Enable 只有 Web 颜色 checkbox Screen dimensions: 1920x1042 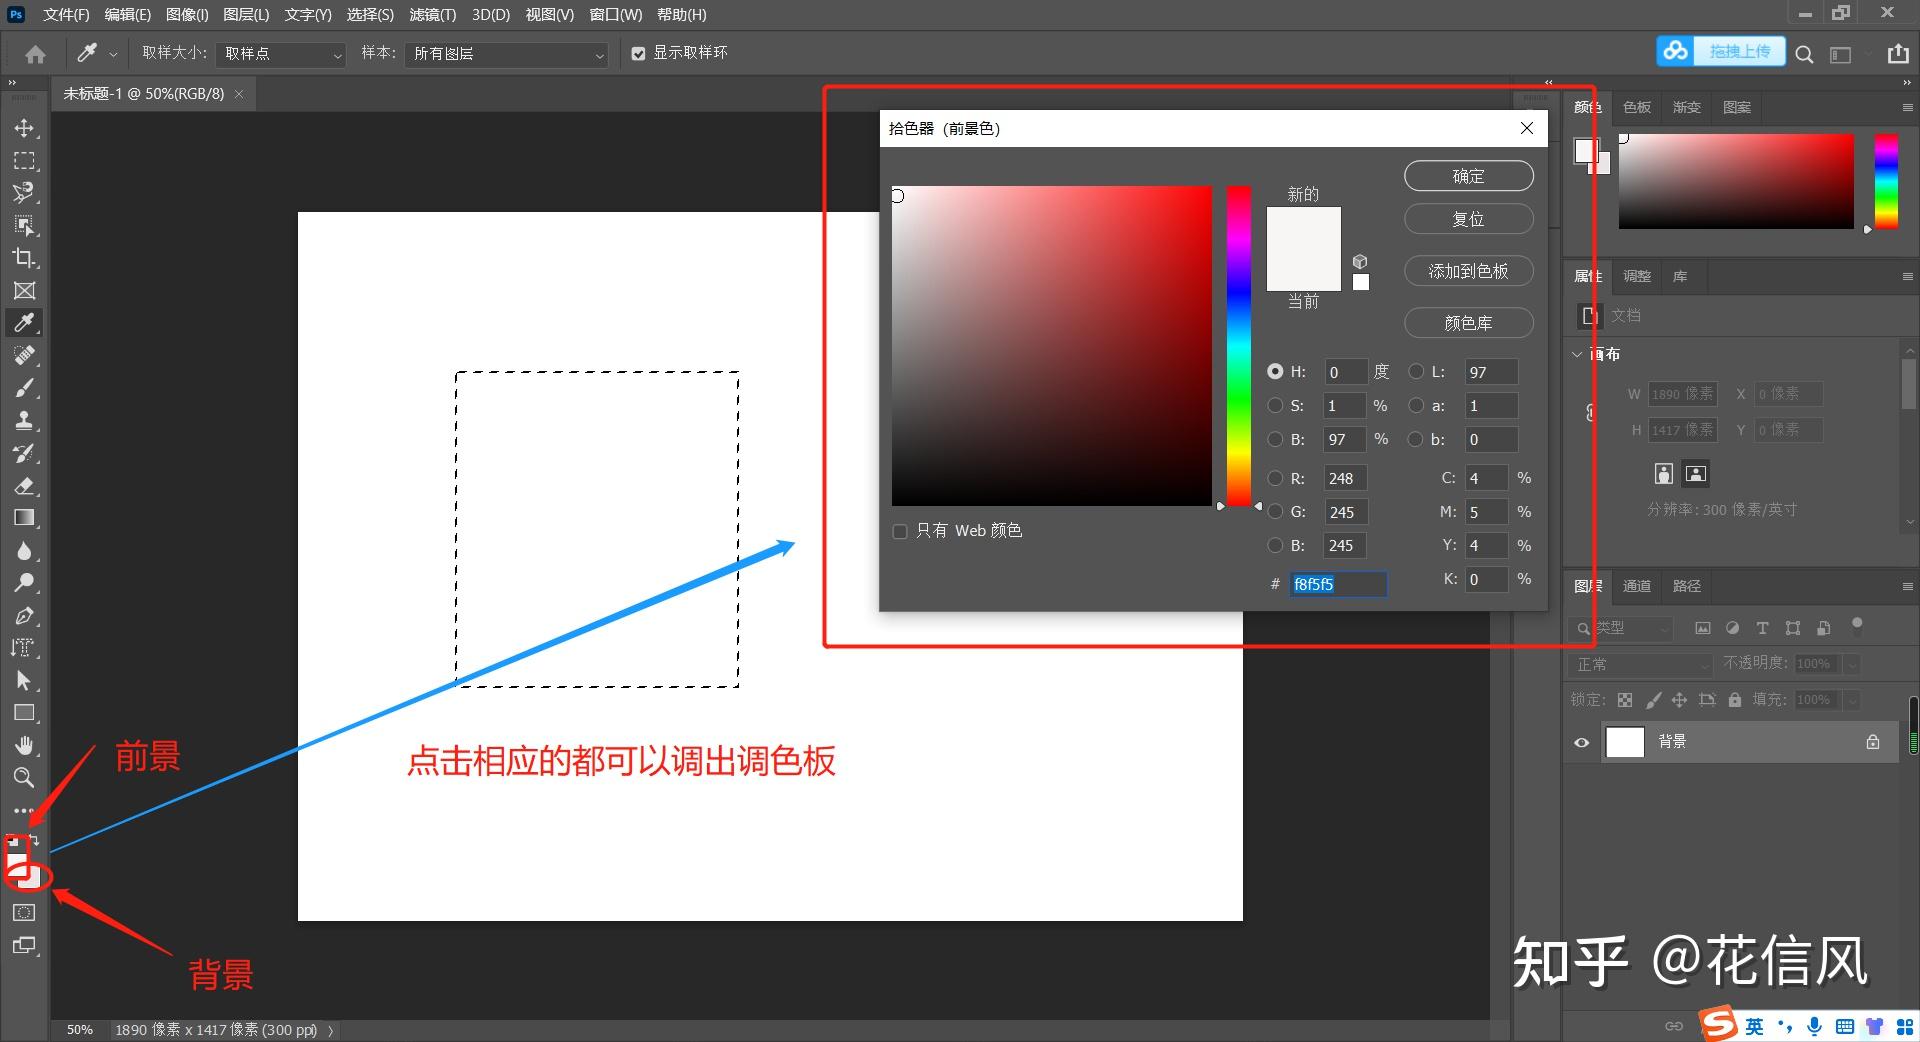point(900,531)
